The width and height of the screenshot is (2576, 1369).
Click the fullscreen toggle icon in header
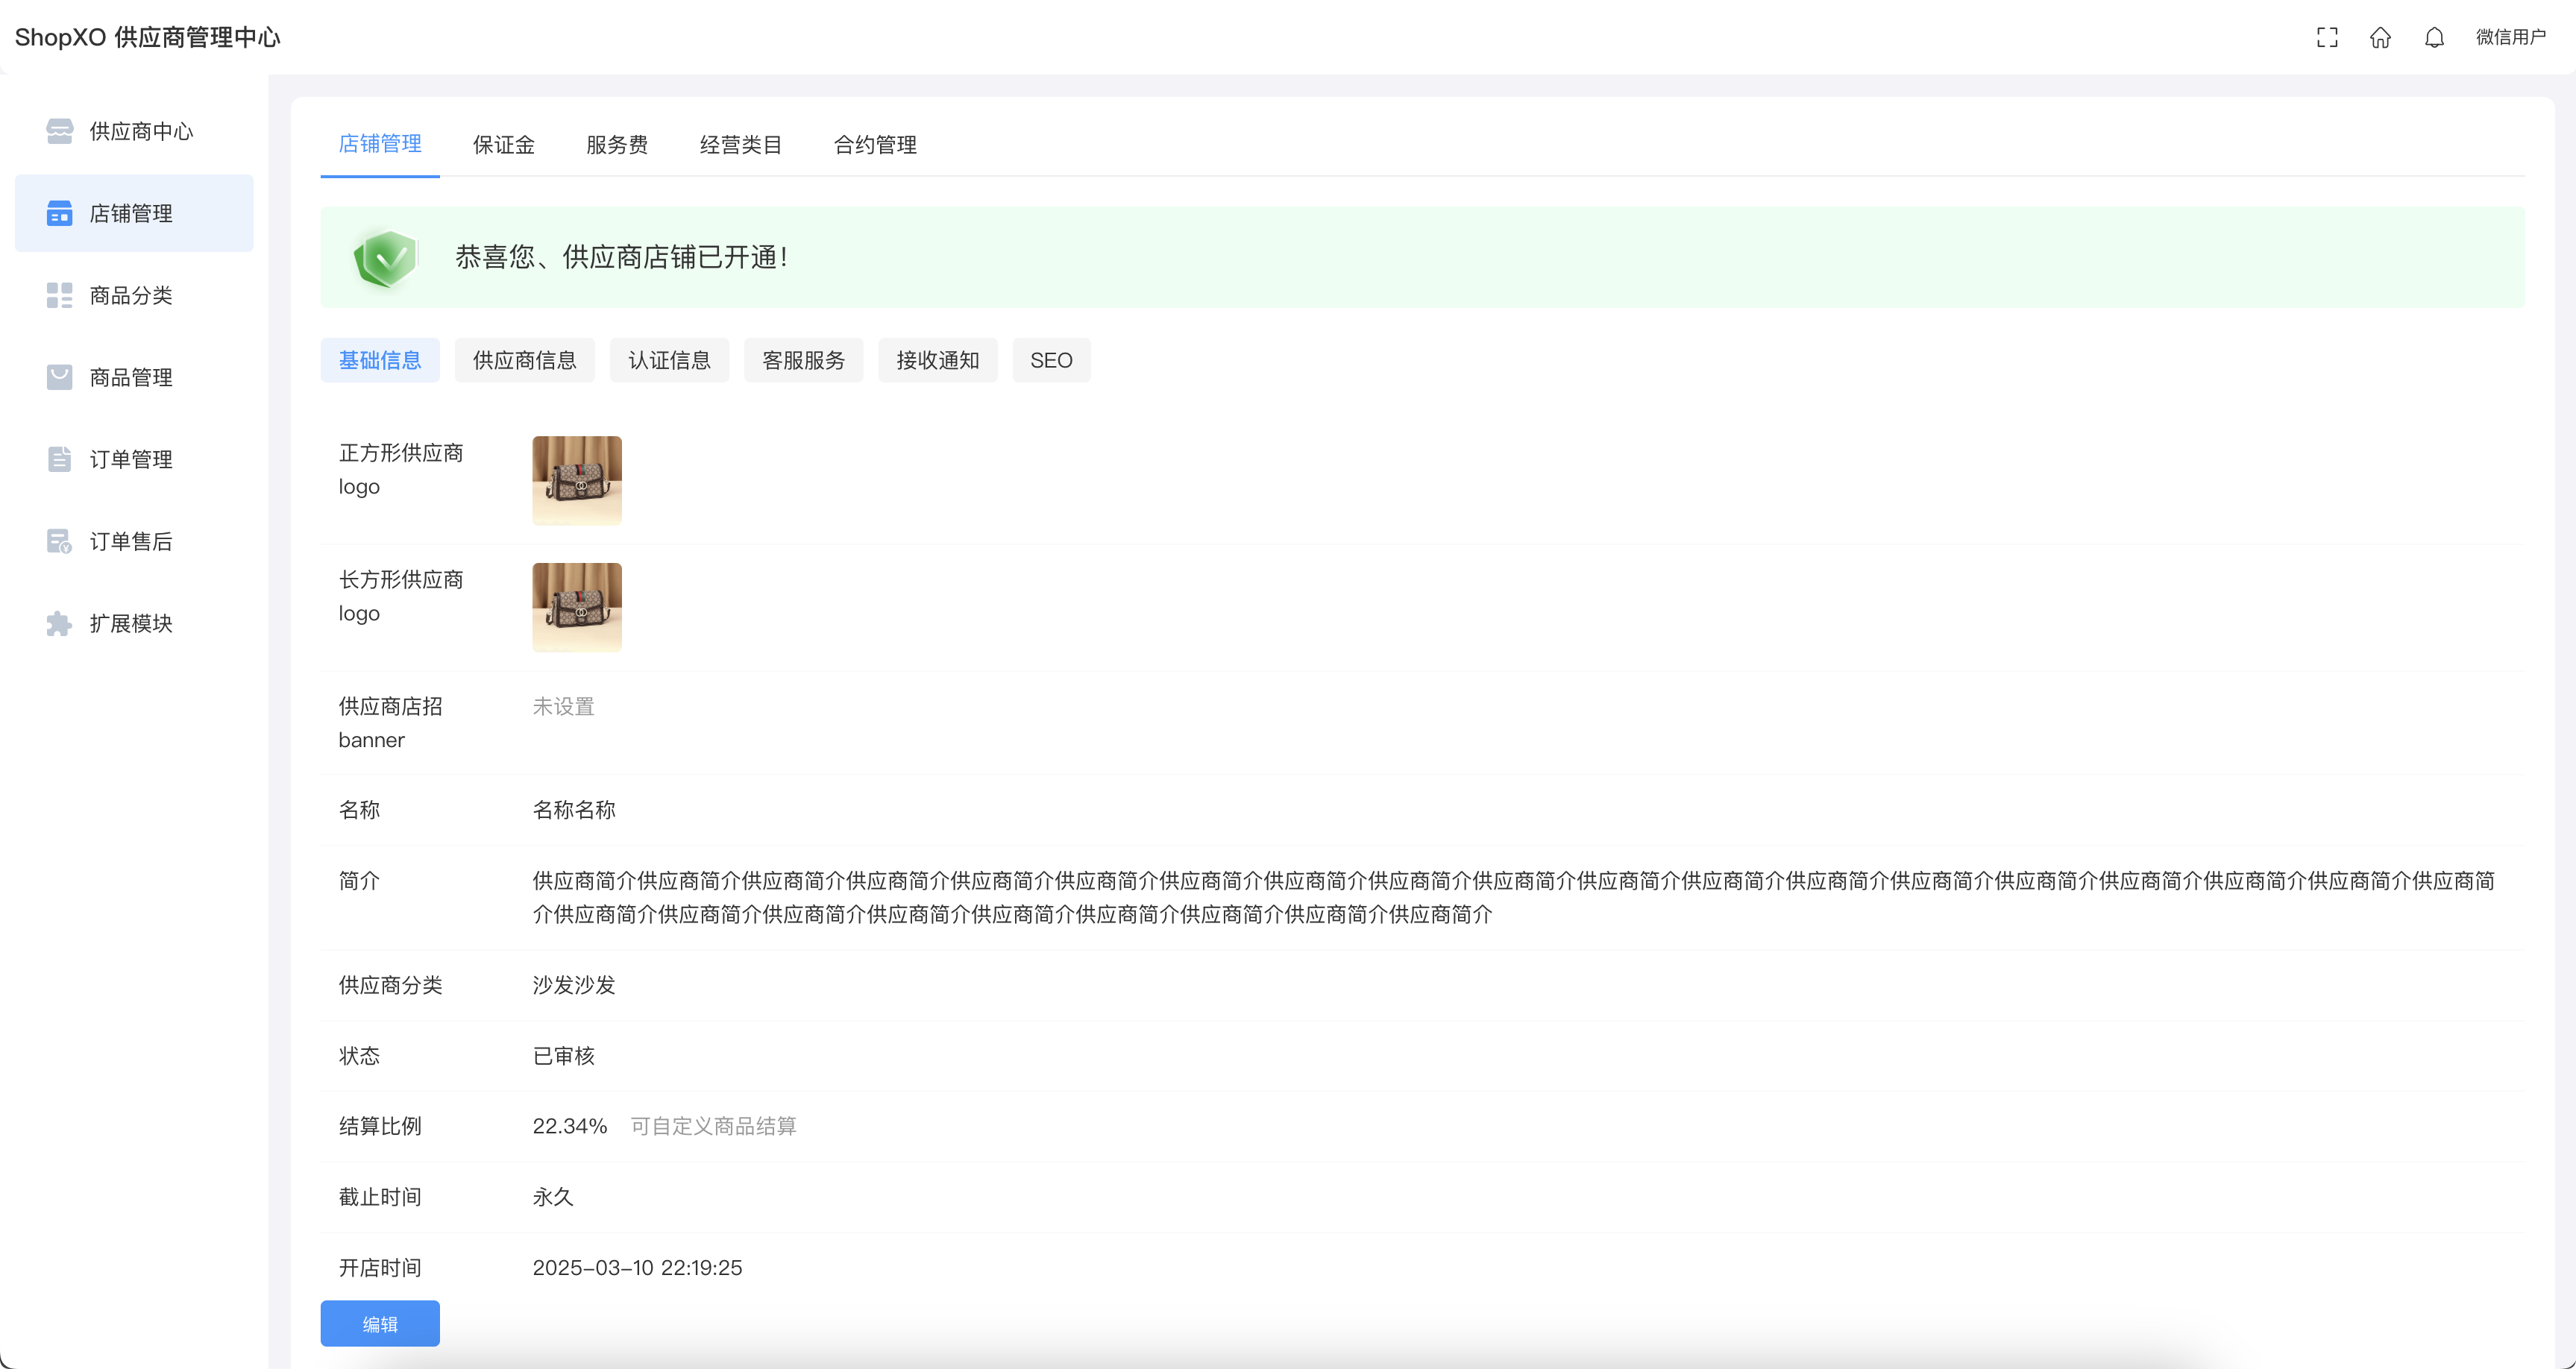pyautogui.click(x=2326, y=37)
